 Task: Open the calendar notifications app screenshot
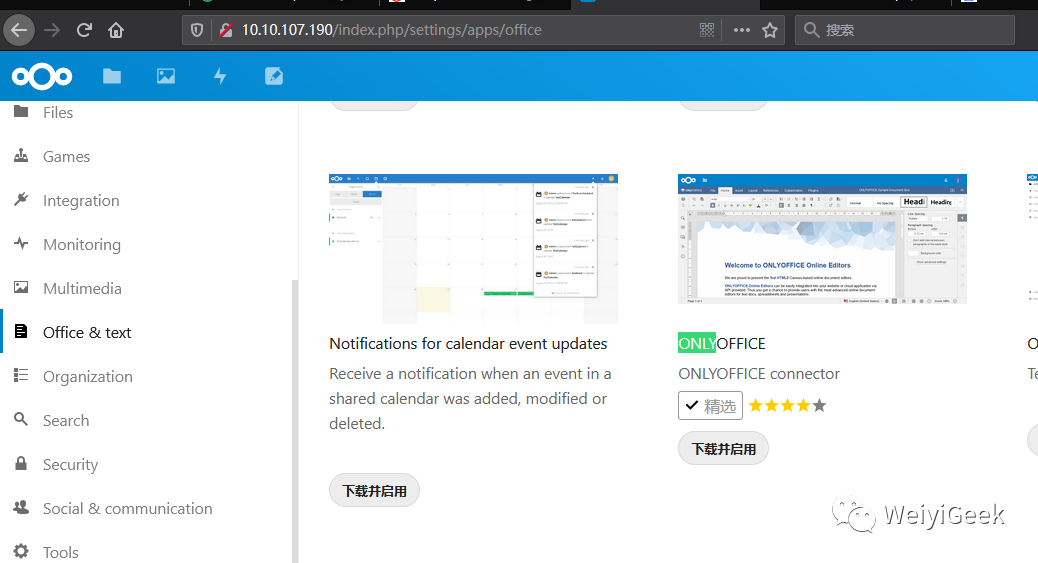pos(473,248)
